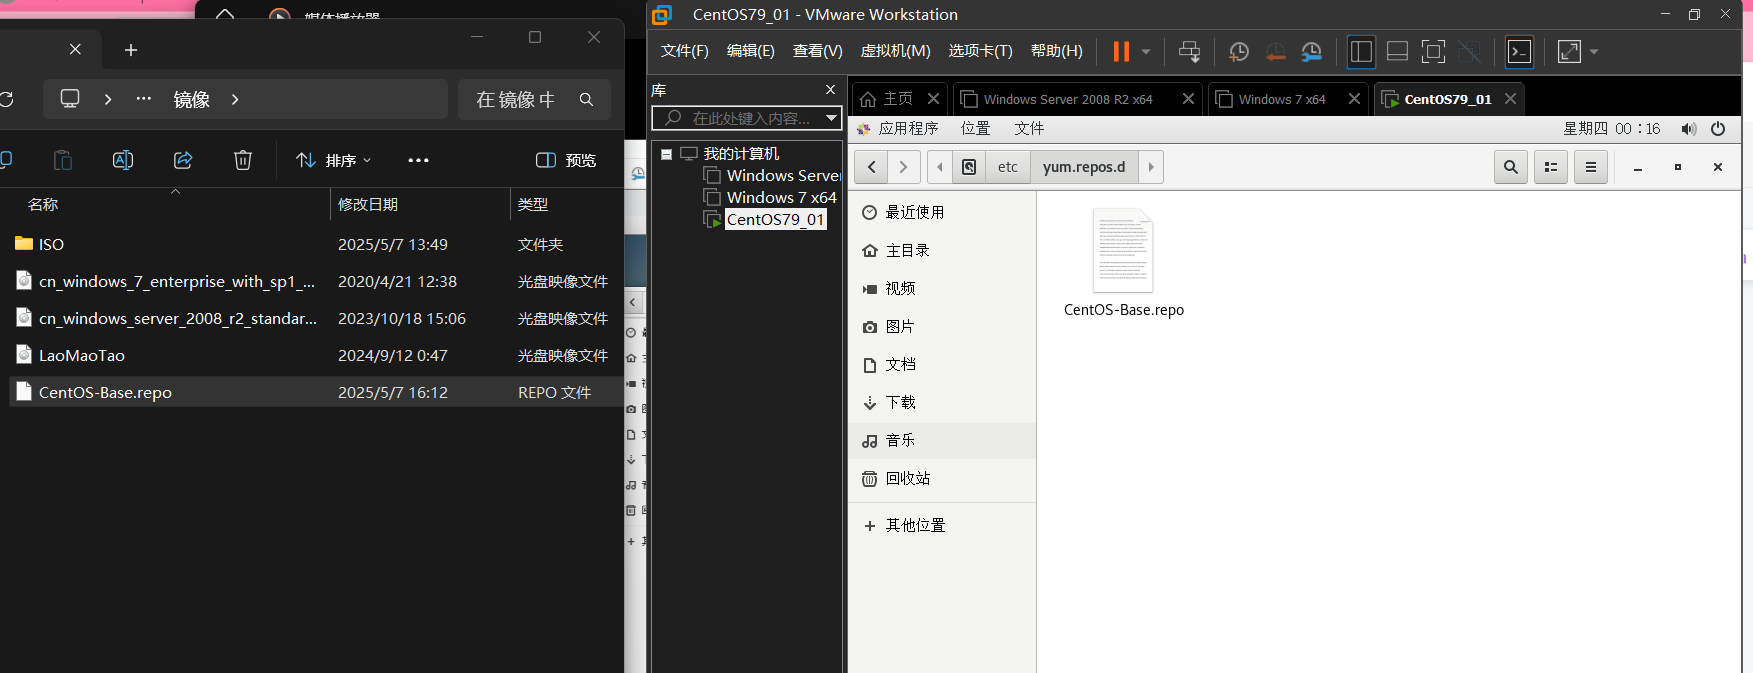
Task: Click the root disk icon in path bar
Action: coord(969,167)
